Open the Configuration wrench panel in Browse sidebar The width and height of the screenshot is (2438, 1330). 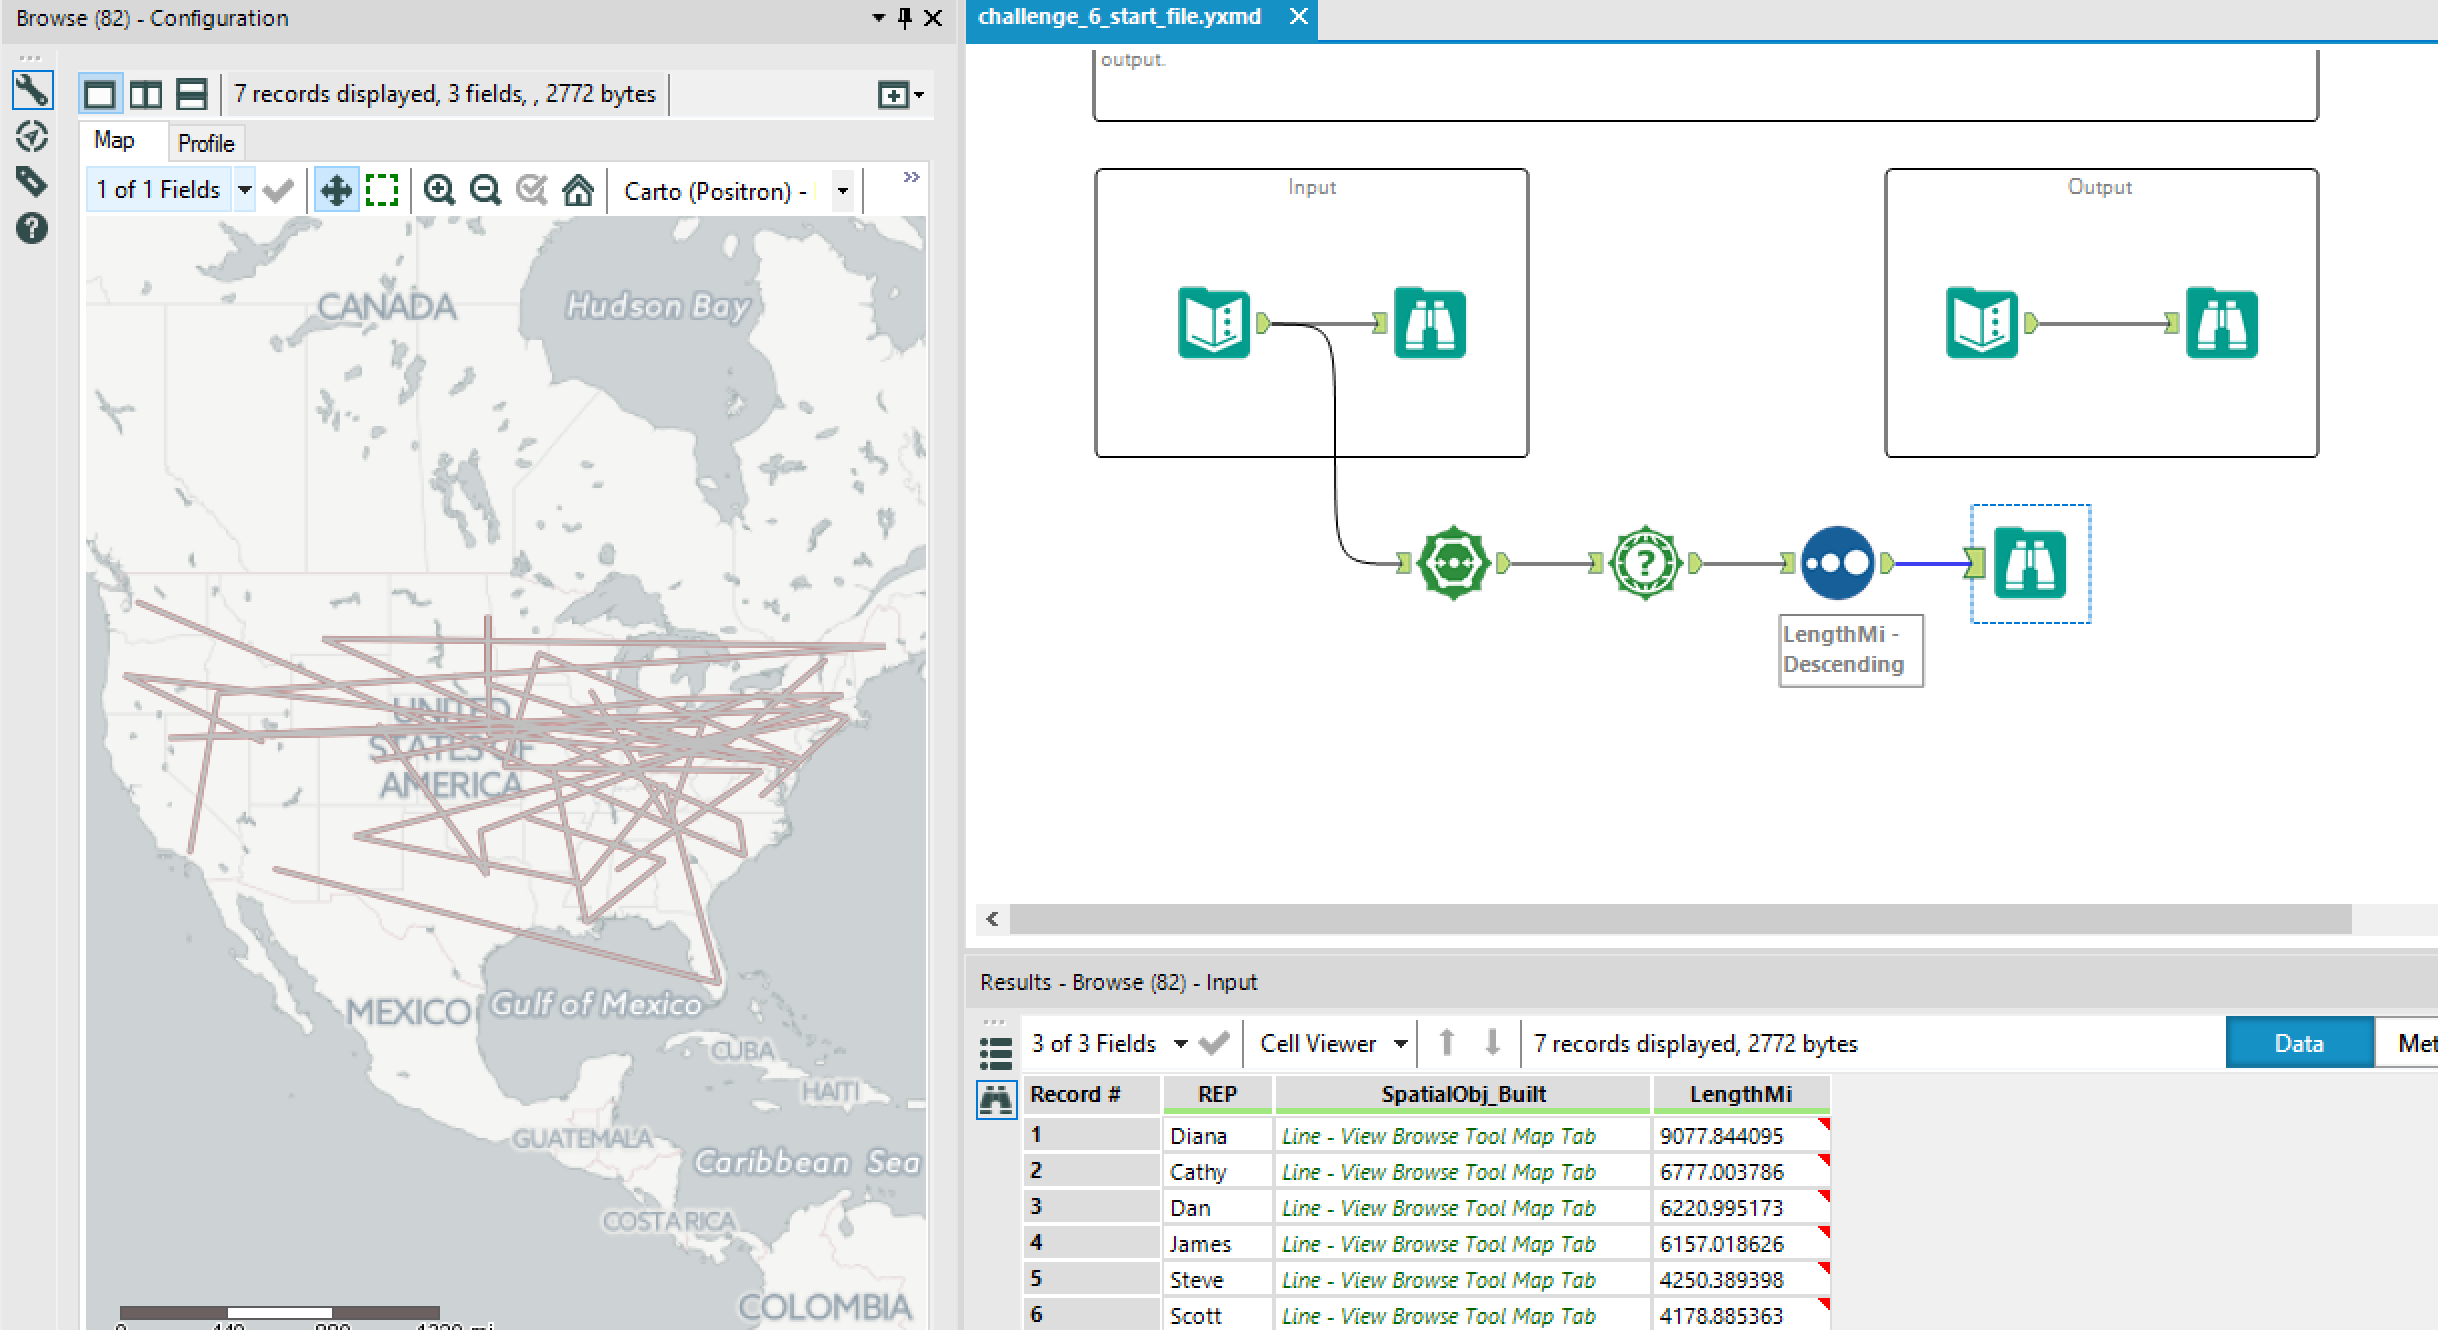click(x=33, y=90)
